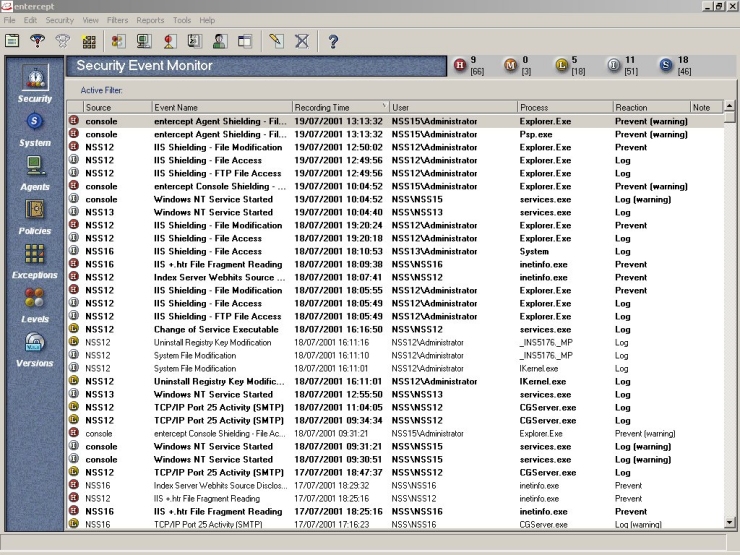Click the scrollbar down arrow

729,522
